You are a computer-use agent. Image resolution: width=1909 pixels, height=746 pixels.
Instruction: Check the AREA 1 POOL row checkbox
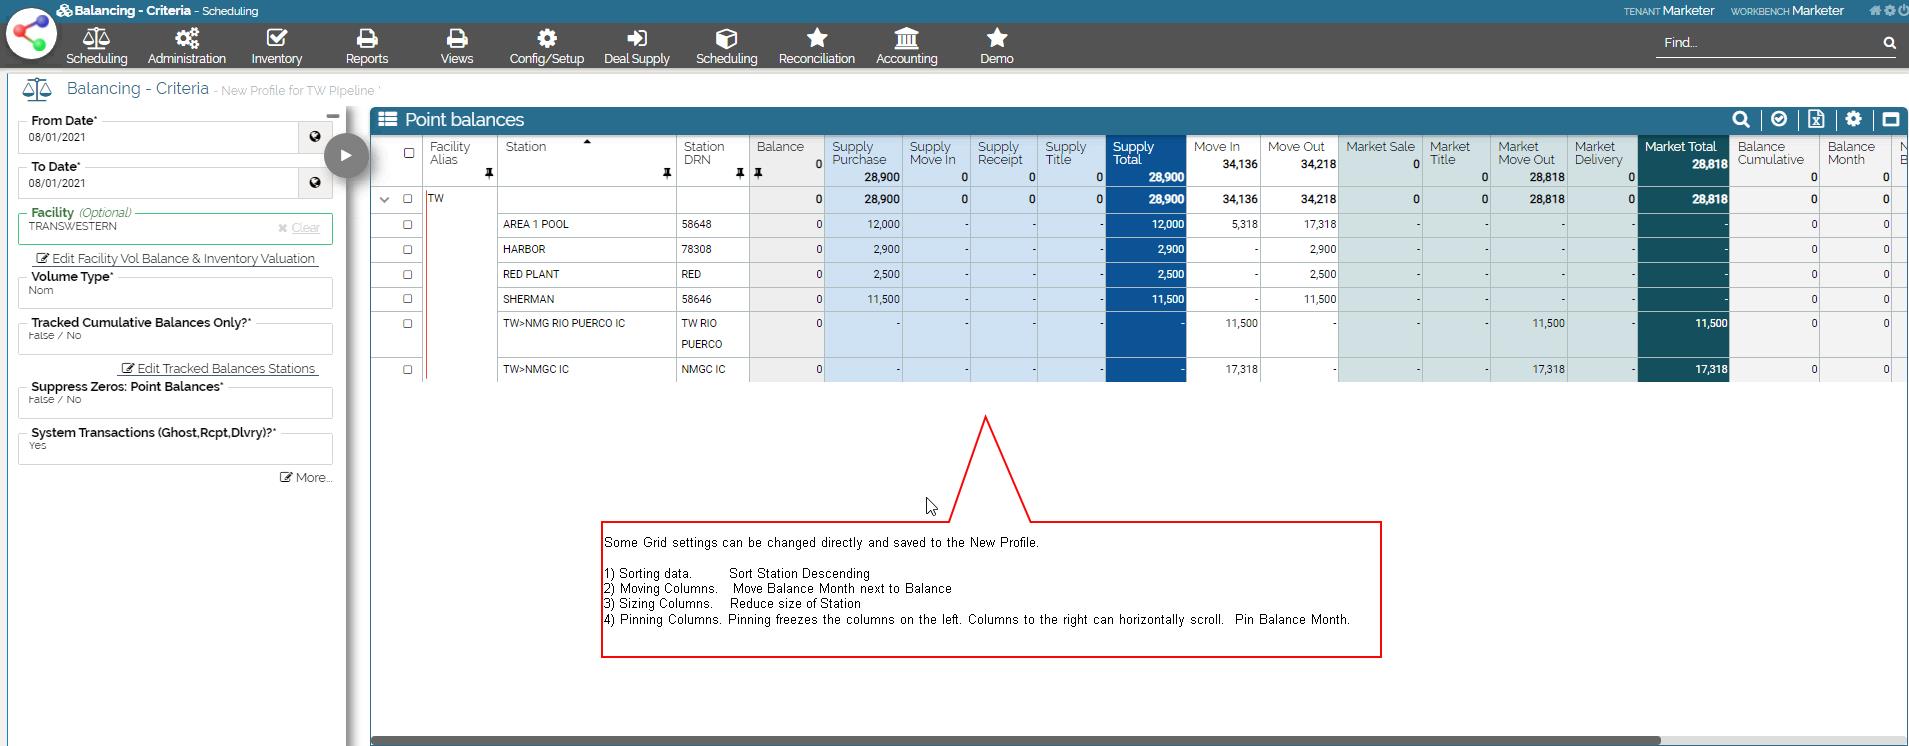(408, 225)
